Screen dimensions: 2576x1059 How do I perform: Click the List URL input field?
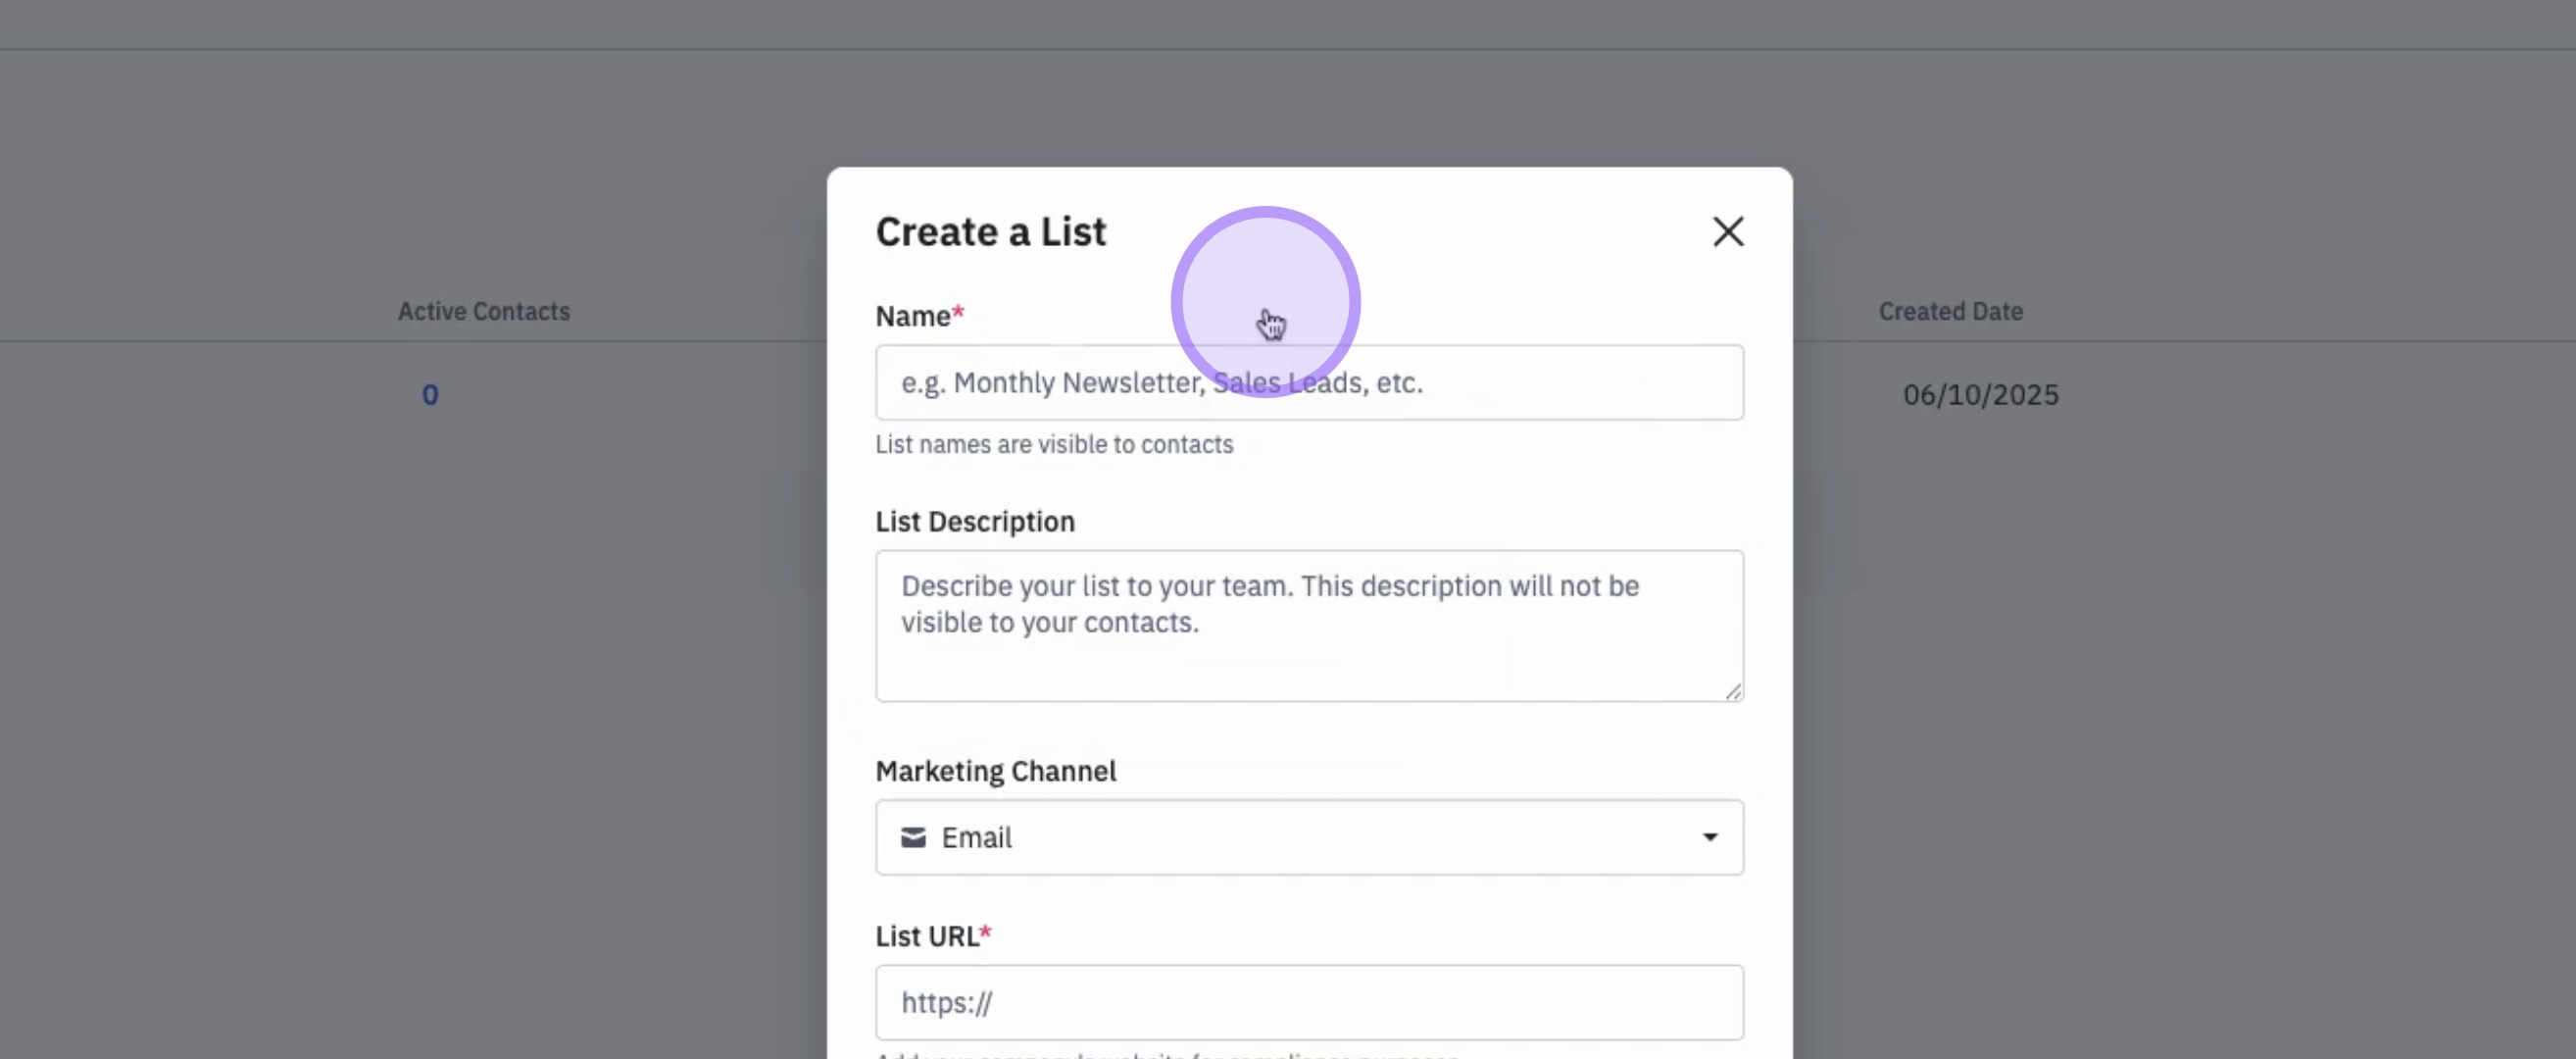(x=1308, y=1002)
